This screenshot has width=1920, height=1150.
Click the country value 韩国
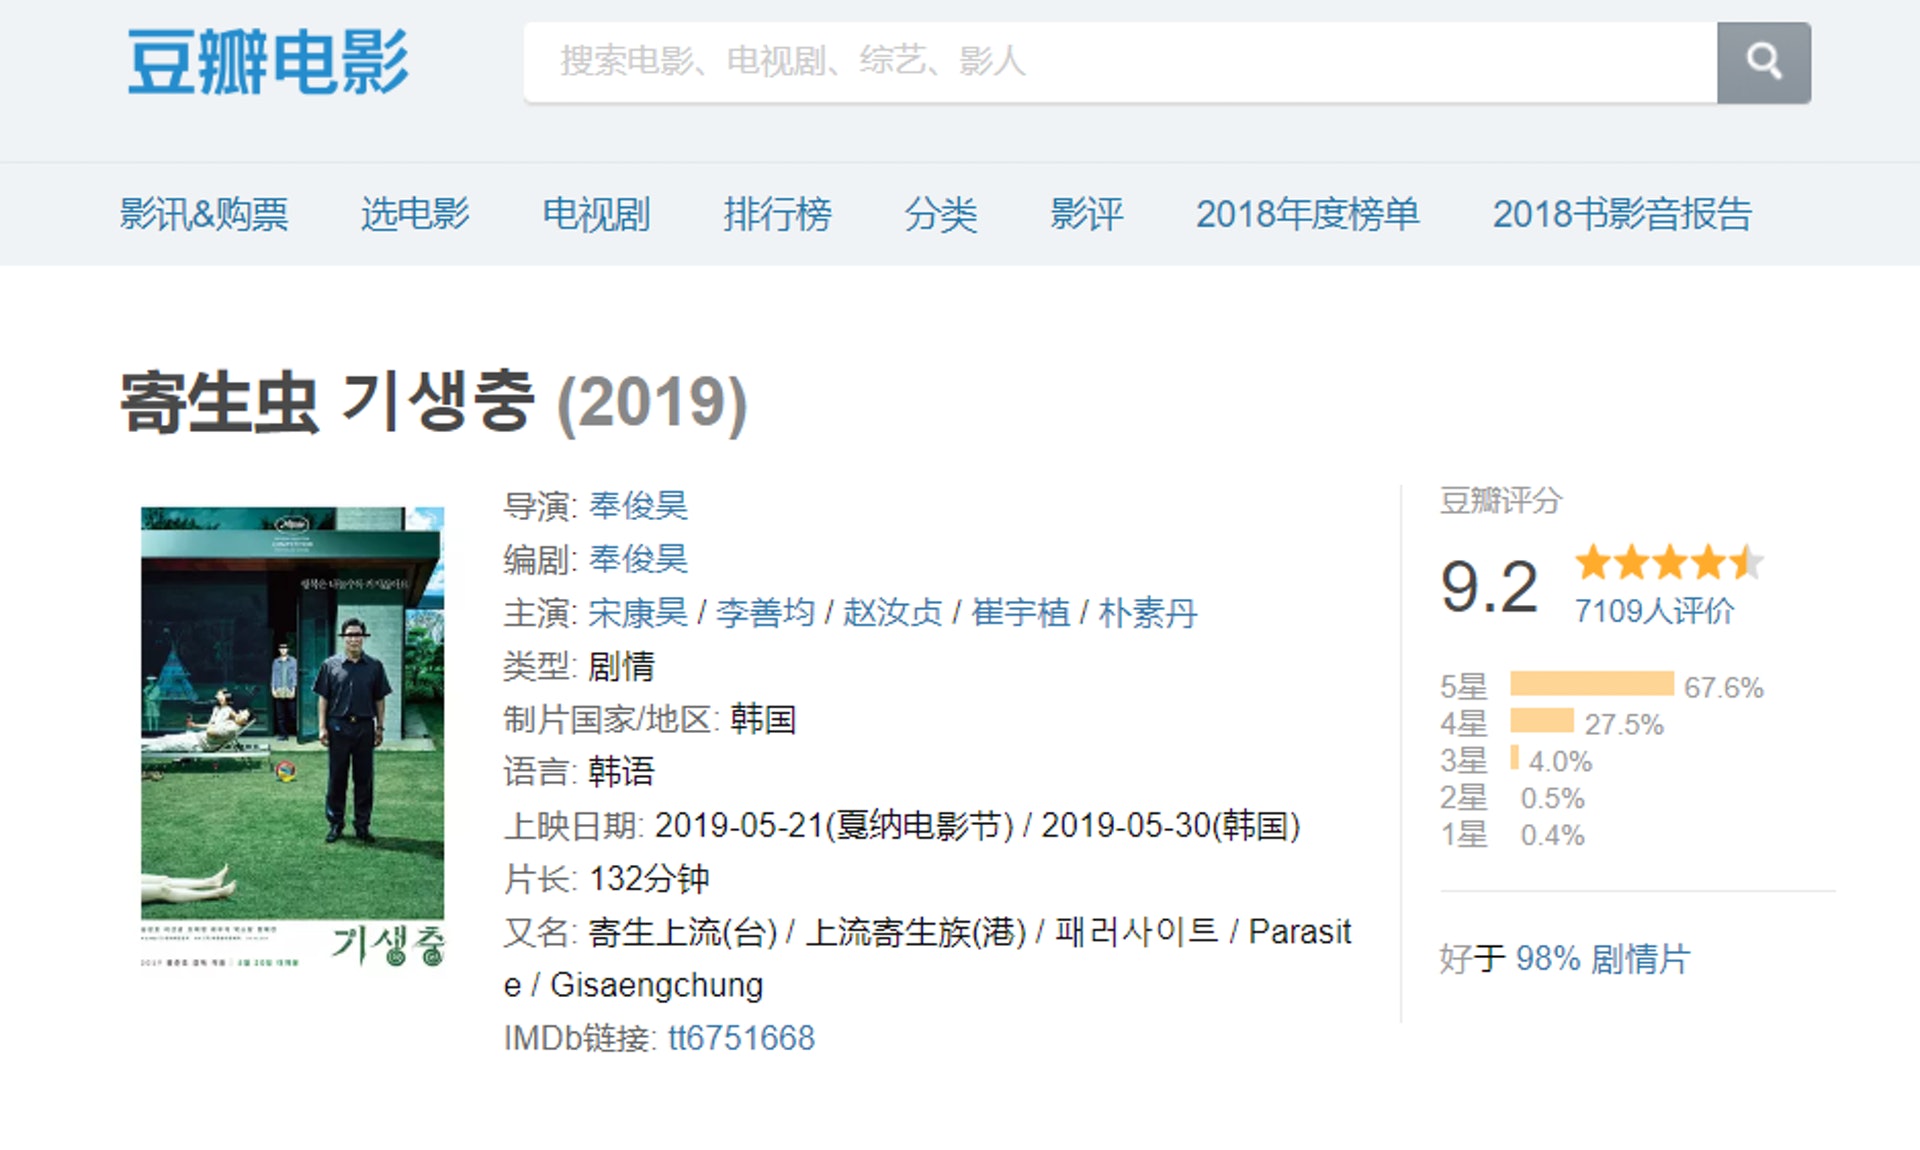tap(763, 719)
